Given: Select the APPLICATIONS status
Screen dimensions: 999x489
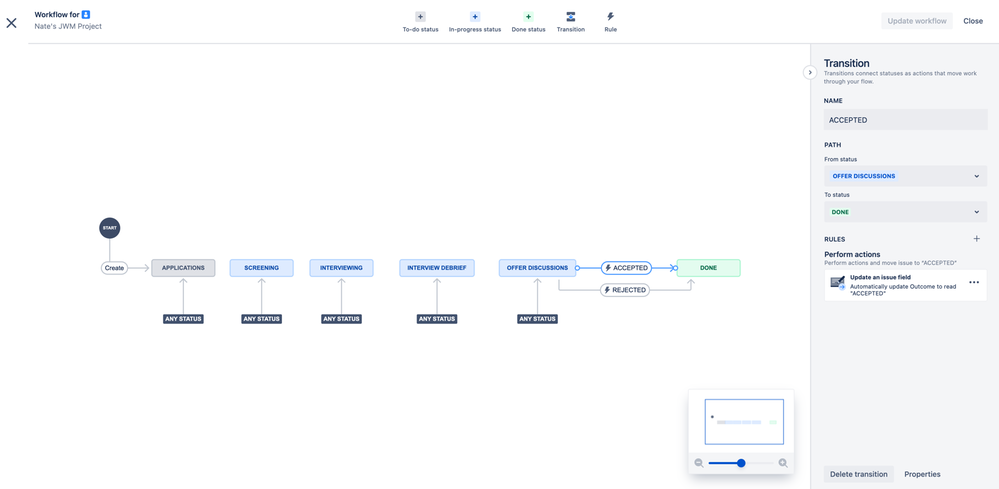Looking at the screenshot, I should pos(183,268).
